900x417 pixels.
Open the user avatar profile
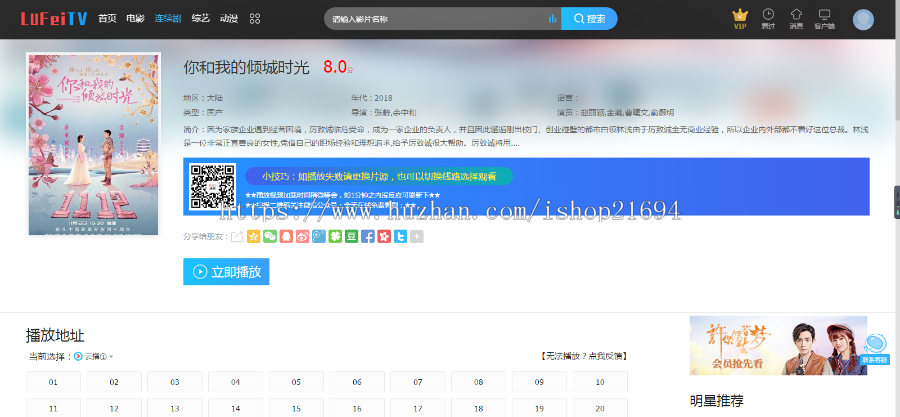(x=863, y=20)
